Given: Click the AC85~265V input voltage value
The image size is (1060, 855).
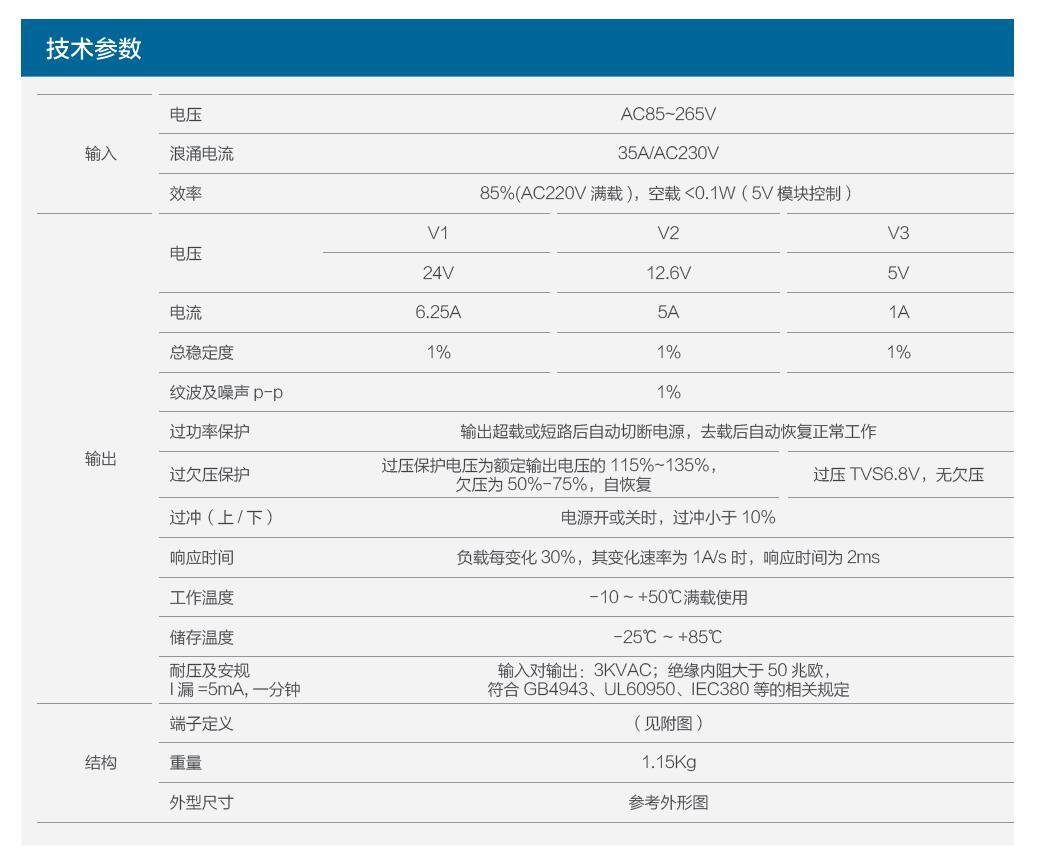Looking at the screenshot, I should pyautogui.click(x=668, y=114).
